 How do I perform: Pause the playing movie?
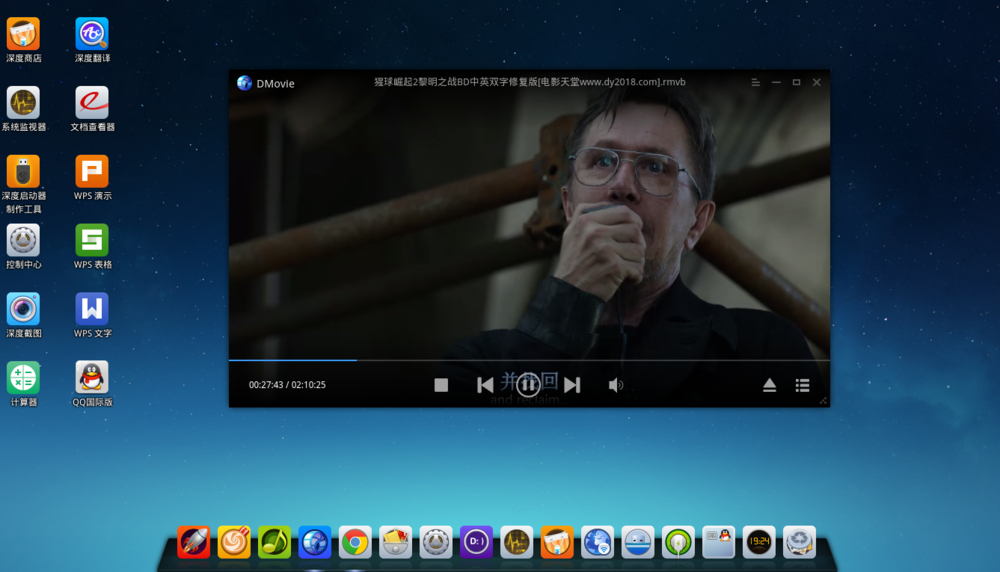pos(529,384)
